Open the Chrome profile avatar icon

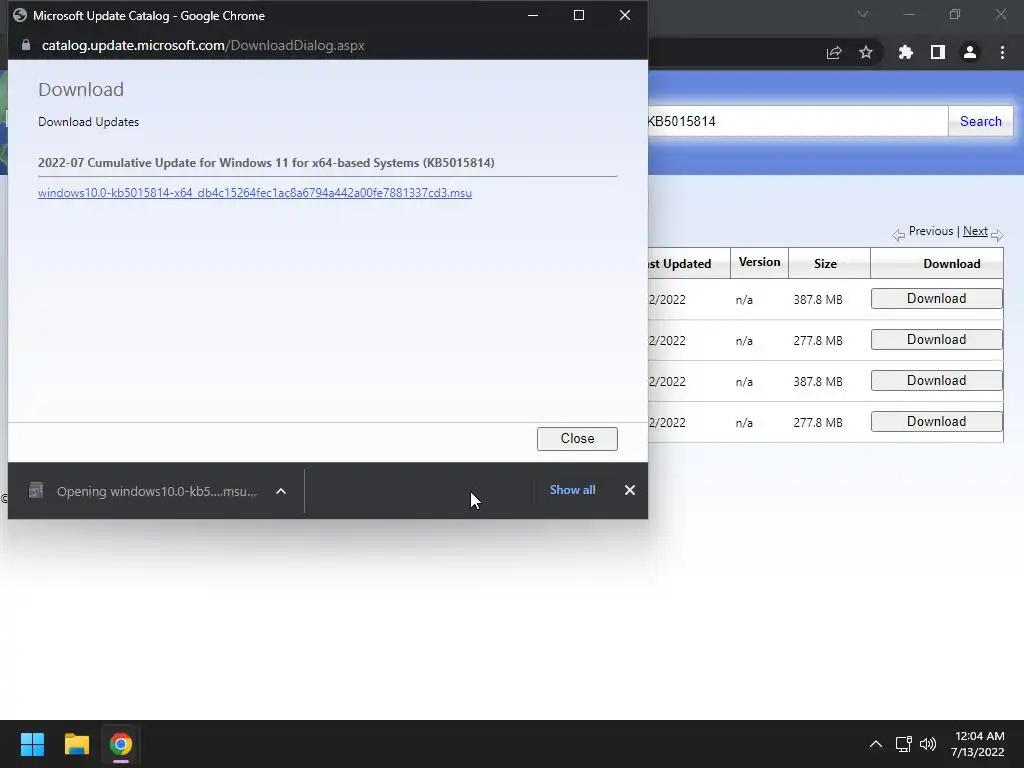click(x=970, y=52)
